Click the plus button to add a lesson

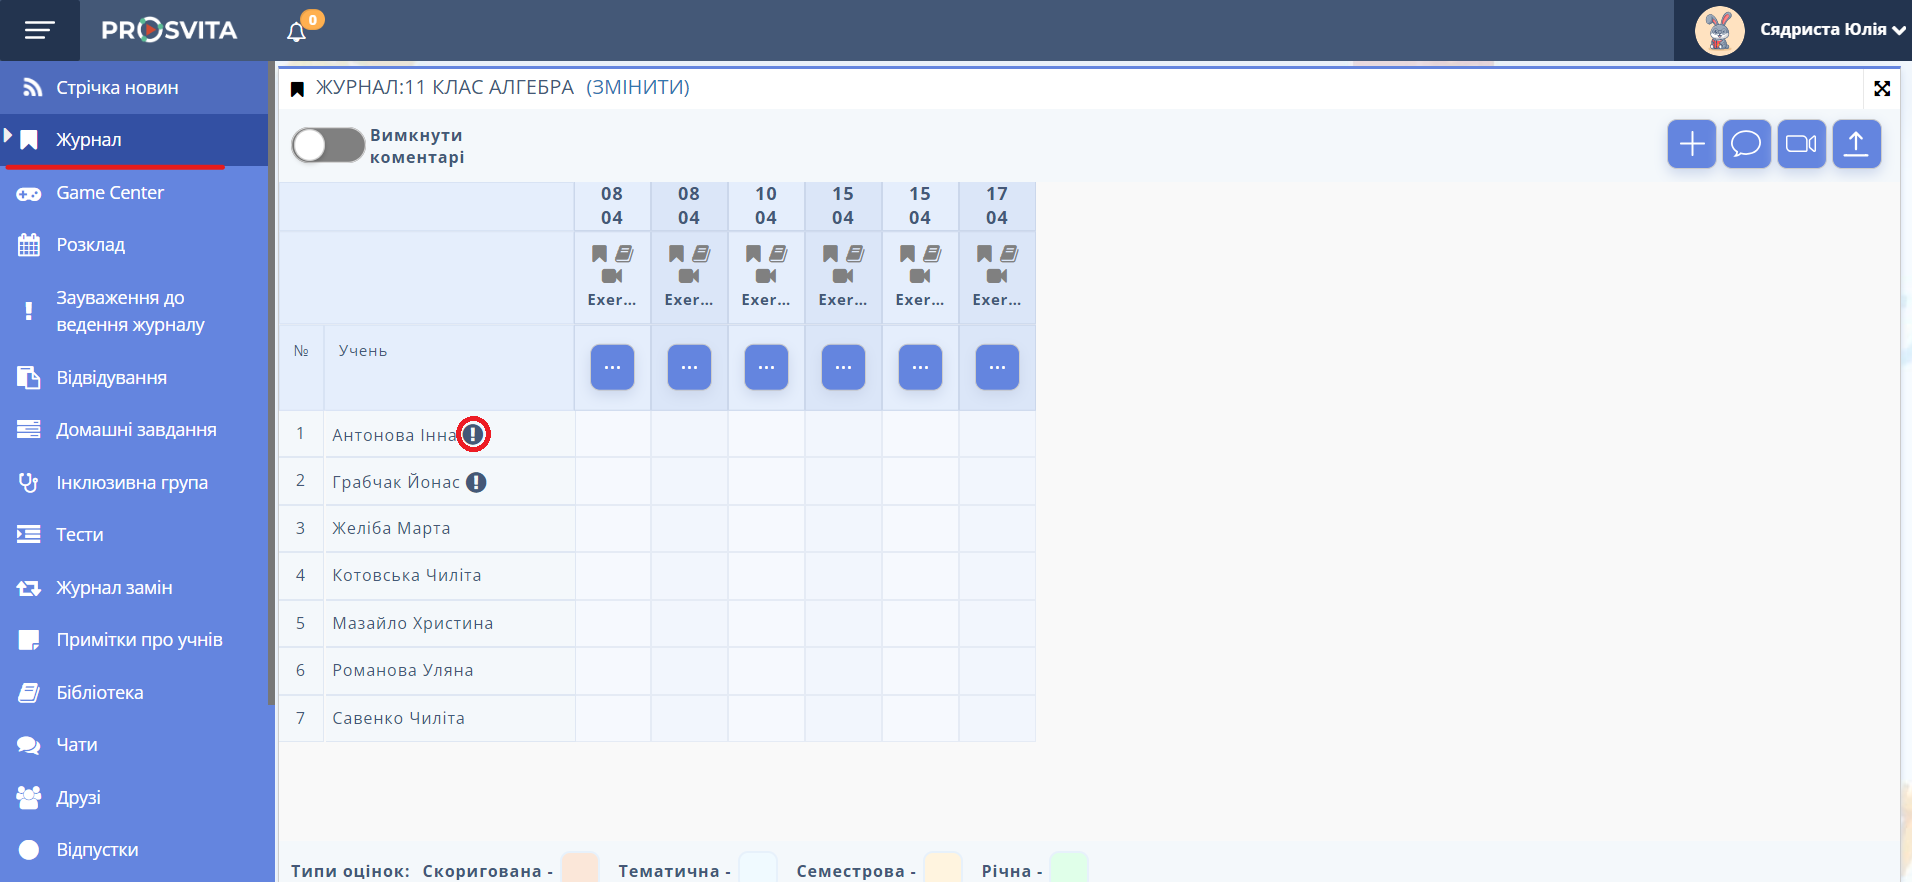coord(1691,144)
